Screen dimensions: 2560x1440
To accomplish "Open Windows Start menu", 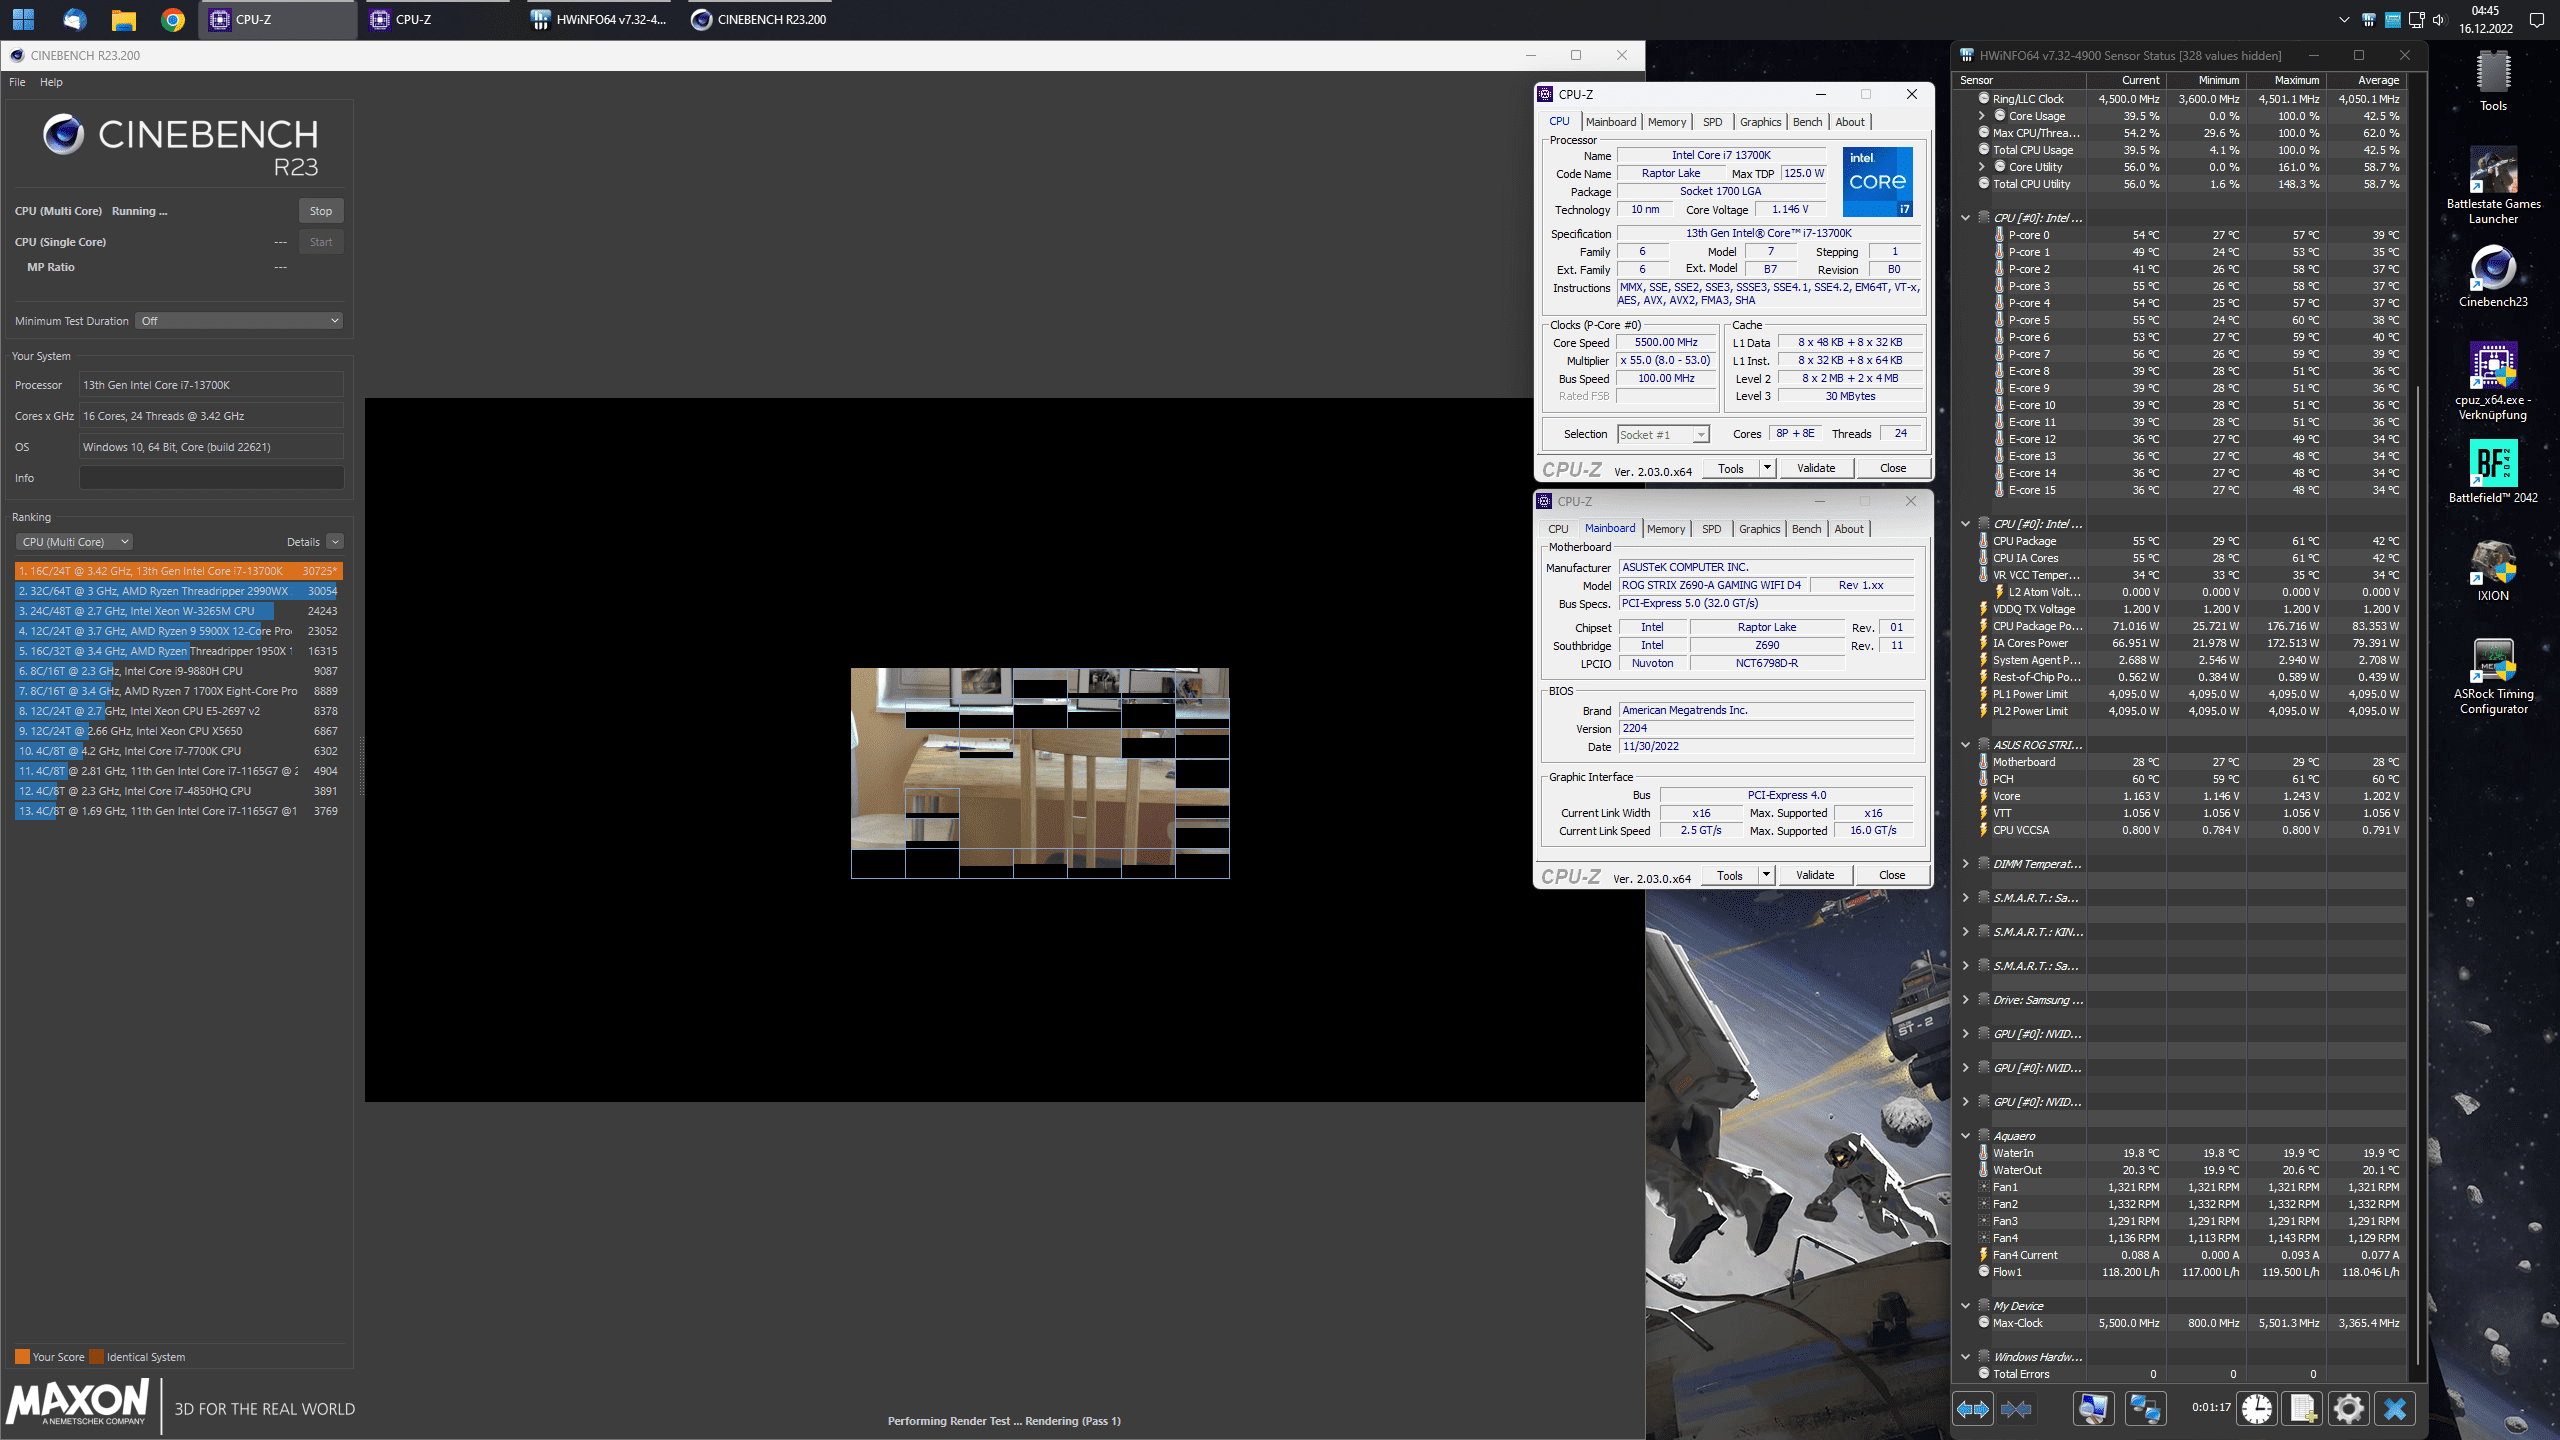I will pyautogui.click(x=23, y=19).
